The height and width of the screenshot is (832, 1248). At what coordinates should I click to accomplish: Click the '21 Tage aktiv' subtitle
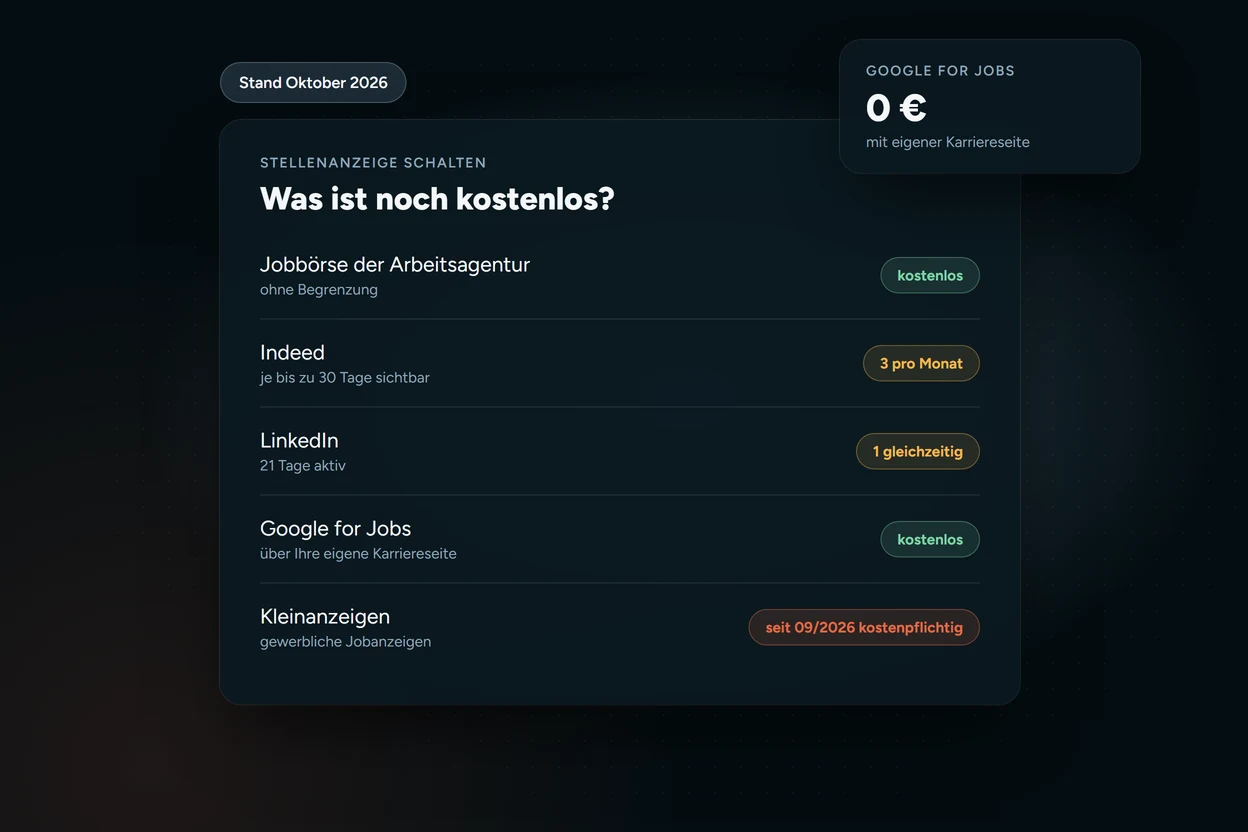pos(303,466)
